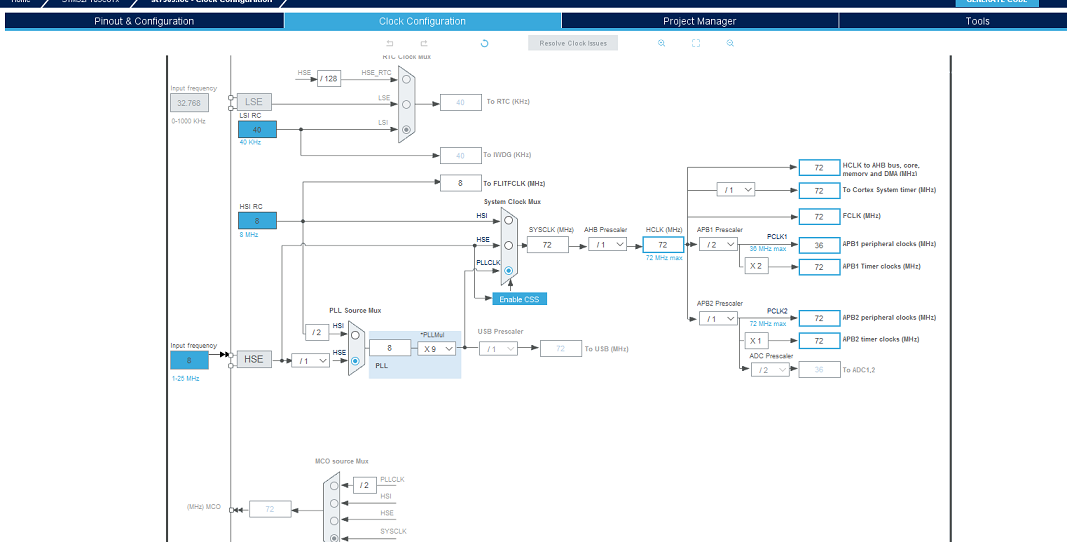Select LSE in RTC Clock Mux
Screen dimensions: 1067x542
[x=406, y=104]
